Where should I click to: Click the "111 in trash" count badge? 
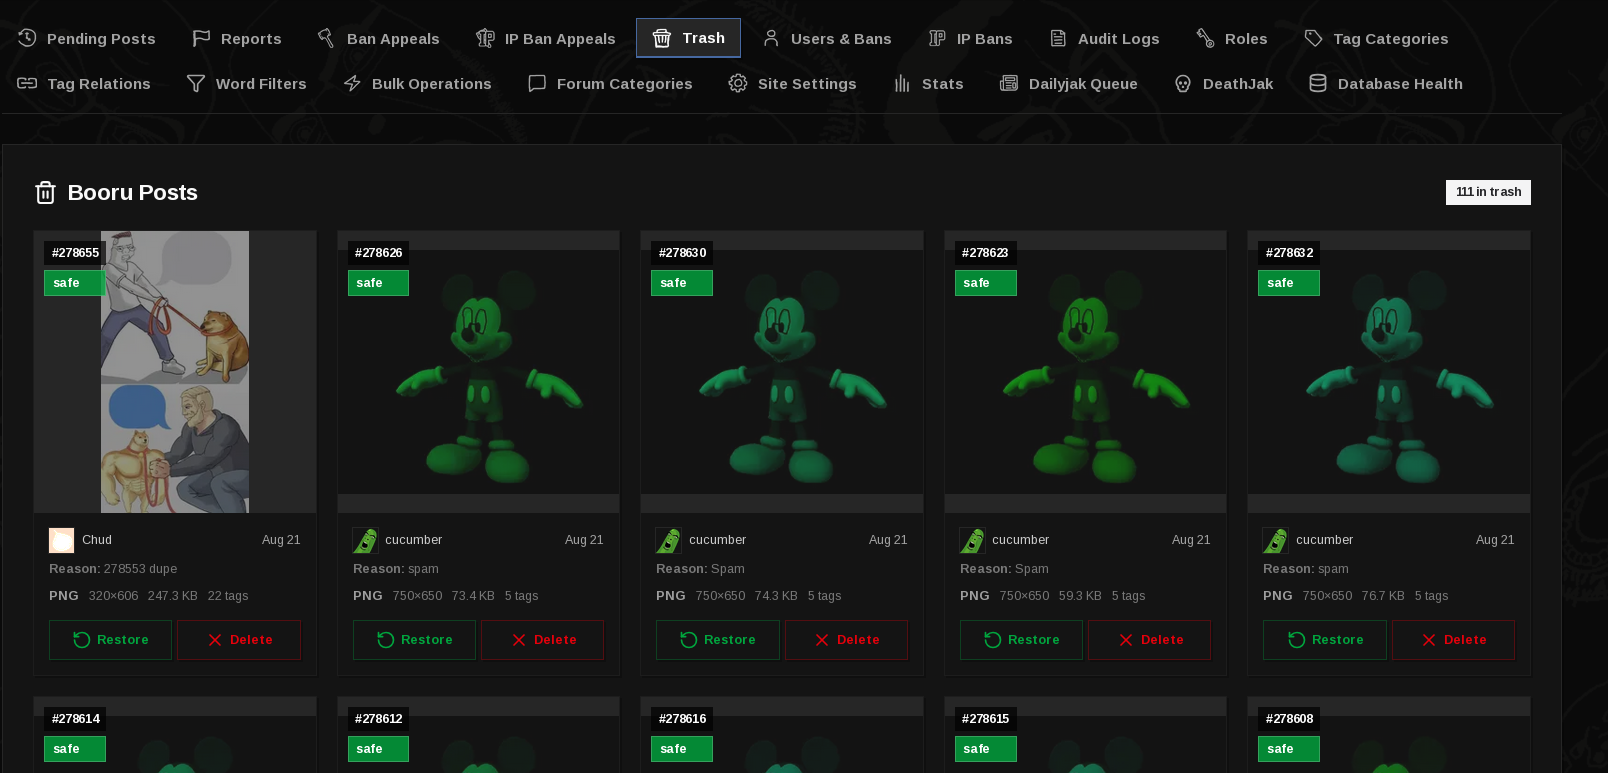(1488, 192)
